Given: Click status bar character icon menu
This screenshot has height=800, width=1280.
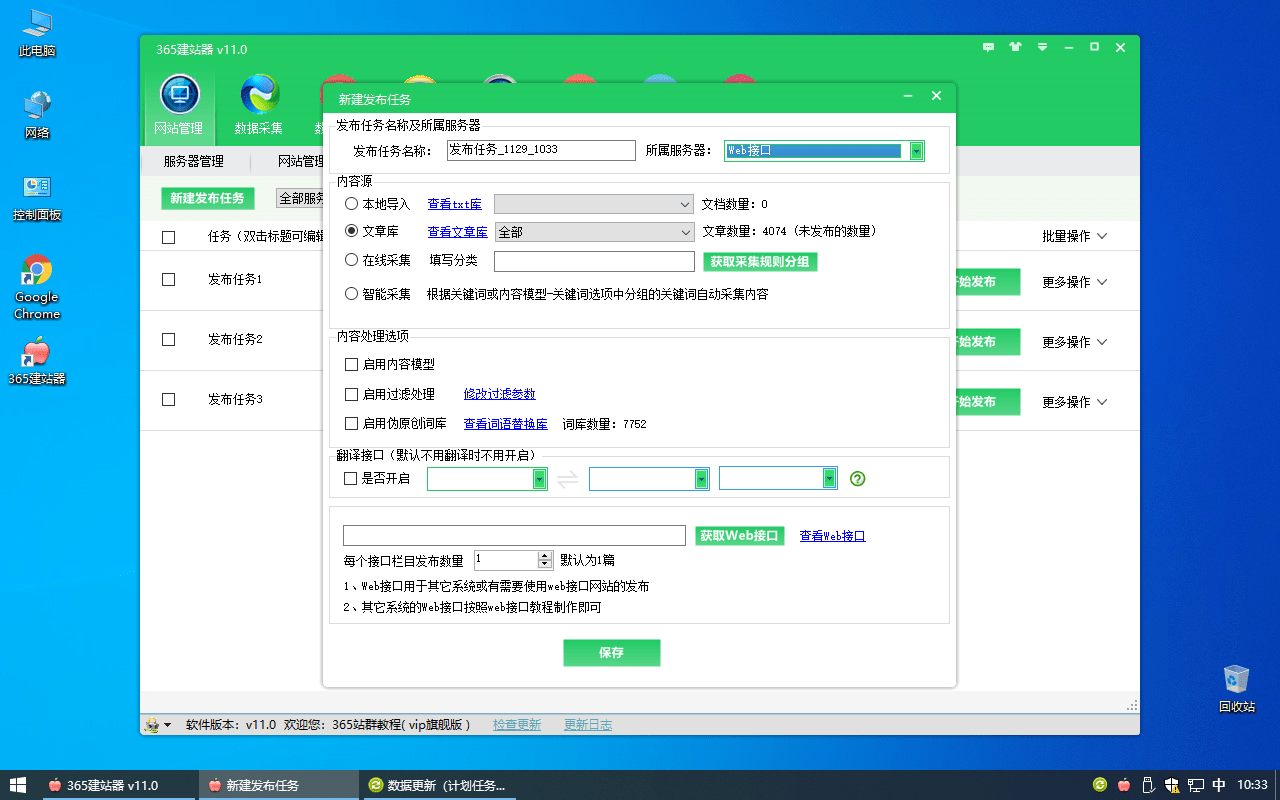Looking at the screenshot, I should (158, 725).
